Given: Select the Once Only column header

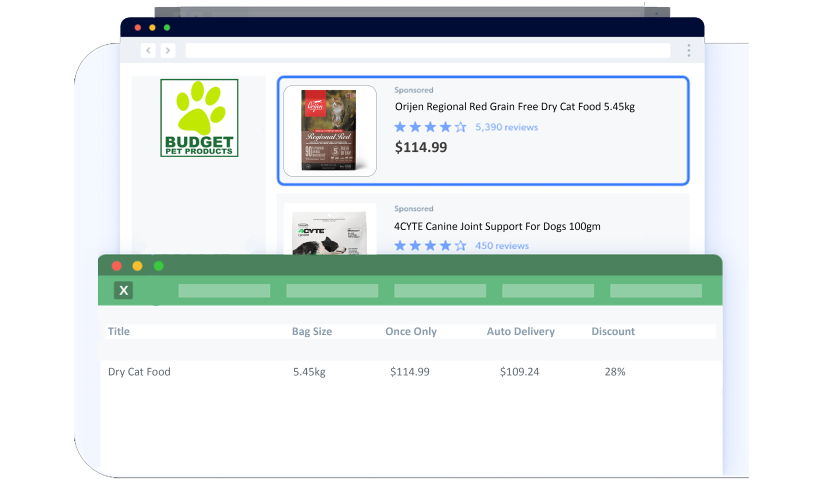Looking at the screenshot, I should (411, 332).
